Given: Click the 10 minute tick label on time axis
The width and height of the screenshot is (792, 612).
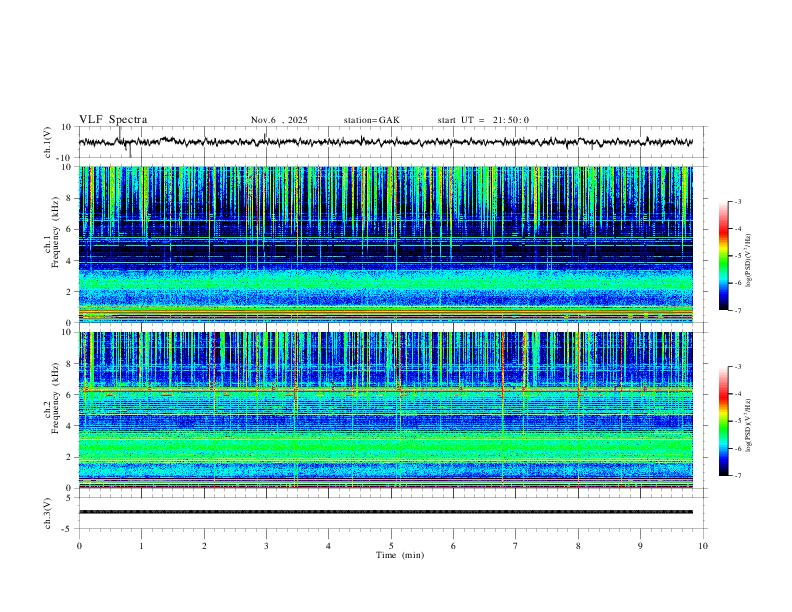Looking at the screenshot, I should click(x=703, y=545).
